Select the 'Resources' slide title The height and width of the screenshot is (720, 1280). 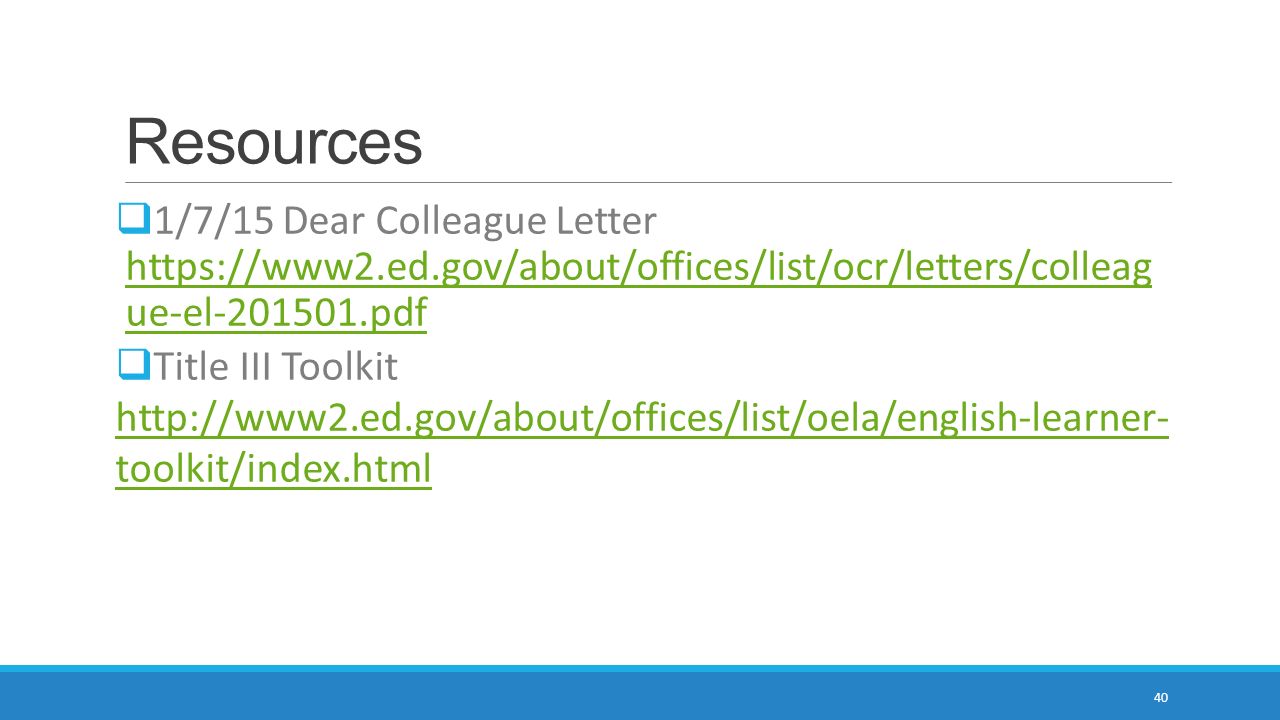[x=274, y=142]
